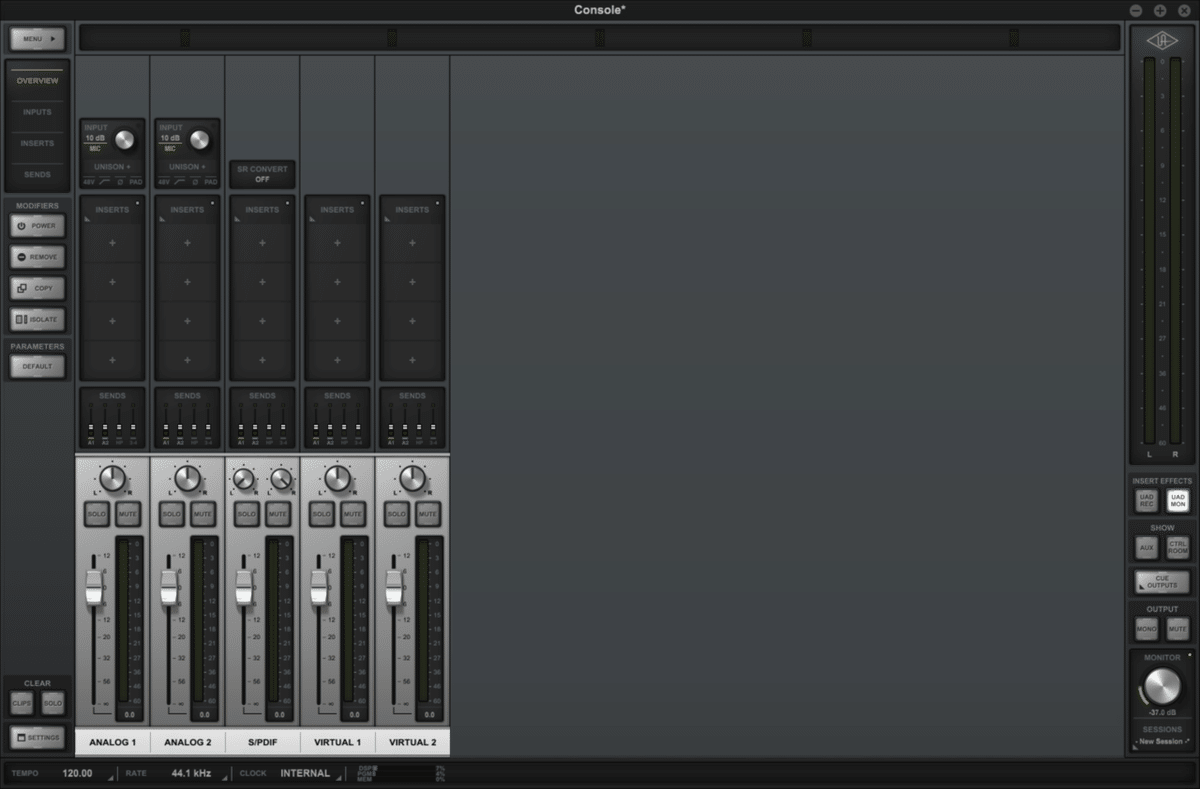Add plug-in in fourth insert slot of Virtual 1

337,360
